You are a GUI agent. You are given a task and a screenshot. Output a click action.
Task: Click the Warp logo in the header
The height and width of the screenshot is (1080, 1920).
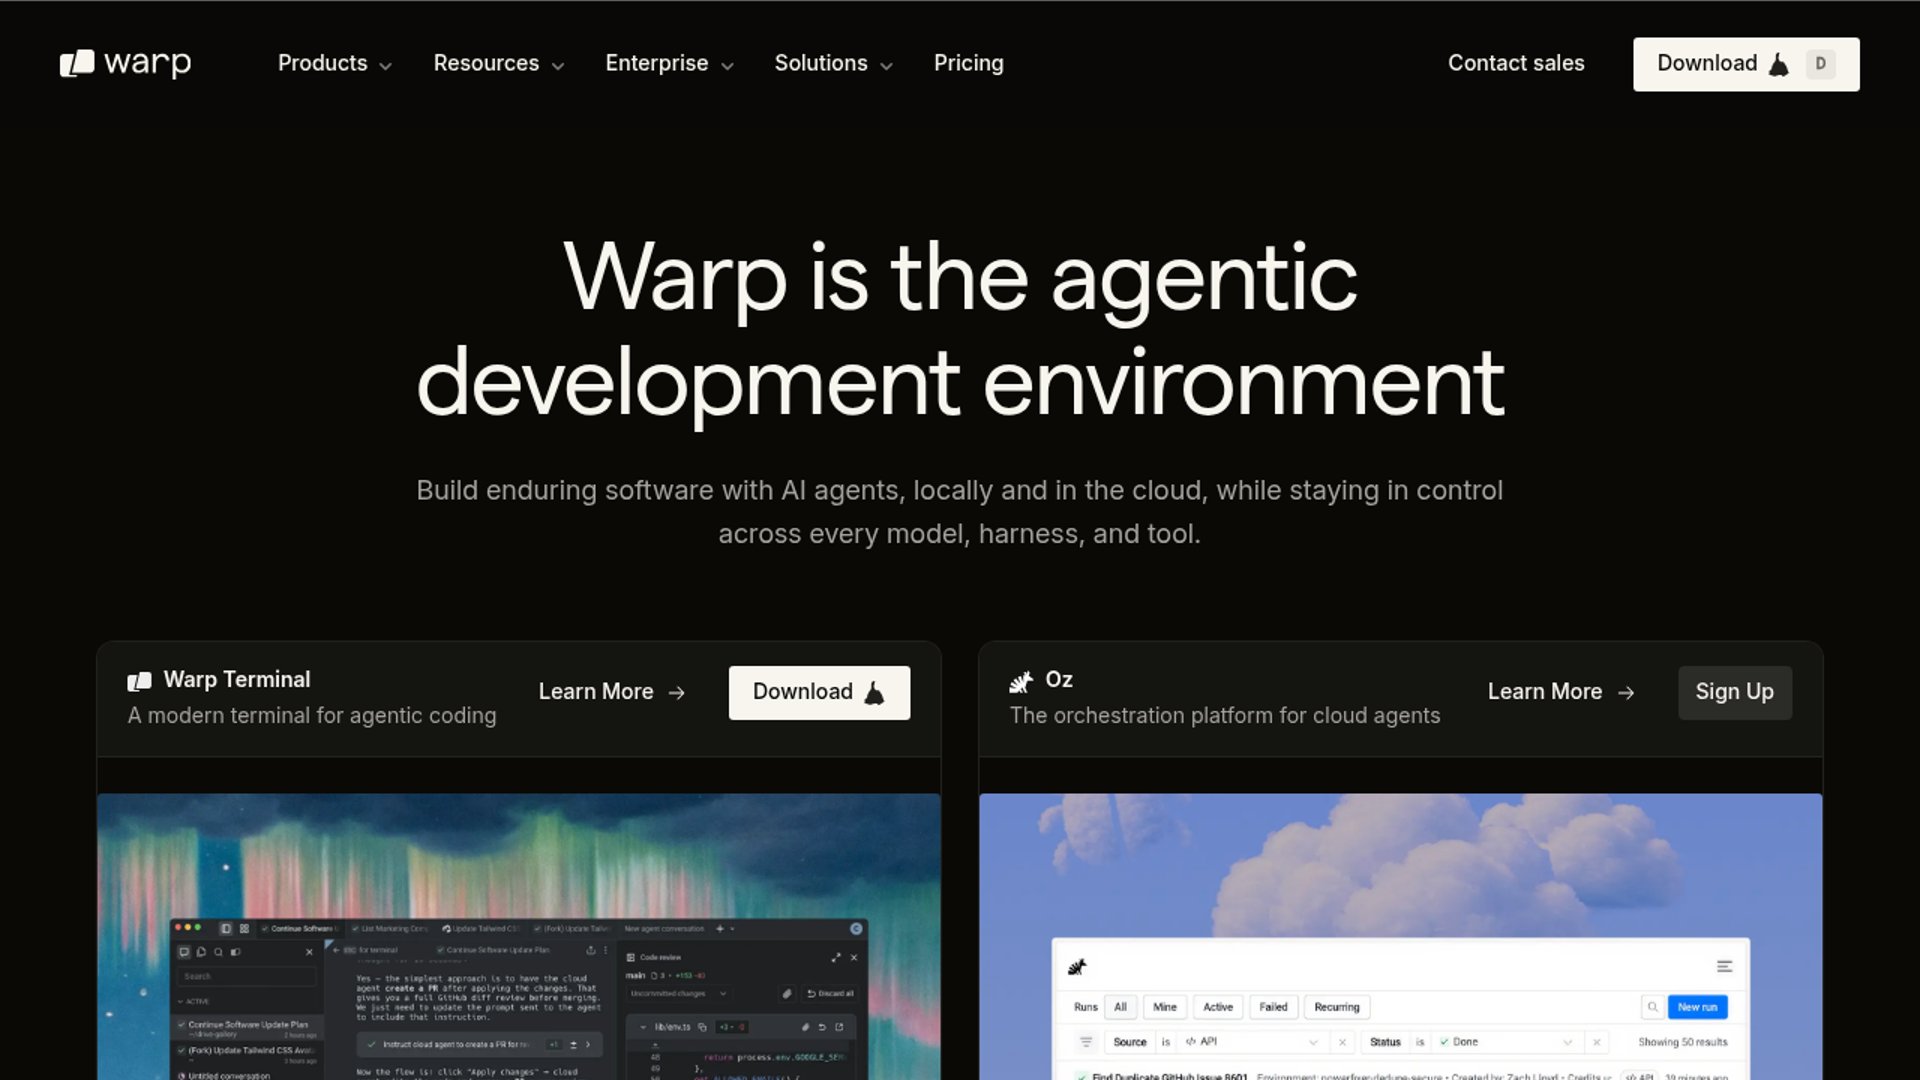click(125, 63)
